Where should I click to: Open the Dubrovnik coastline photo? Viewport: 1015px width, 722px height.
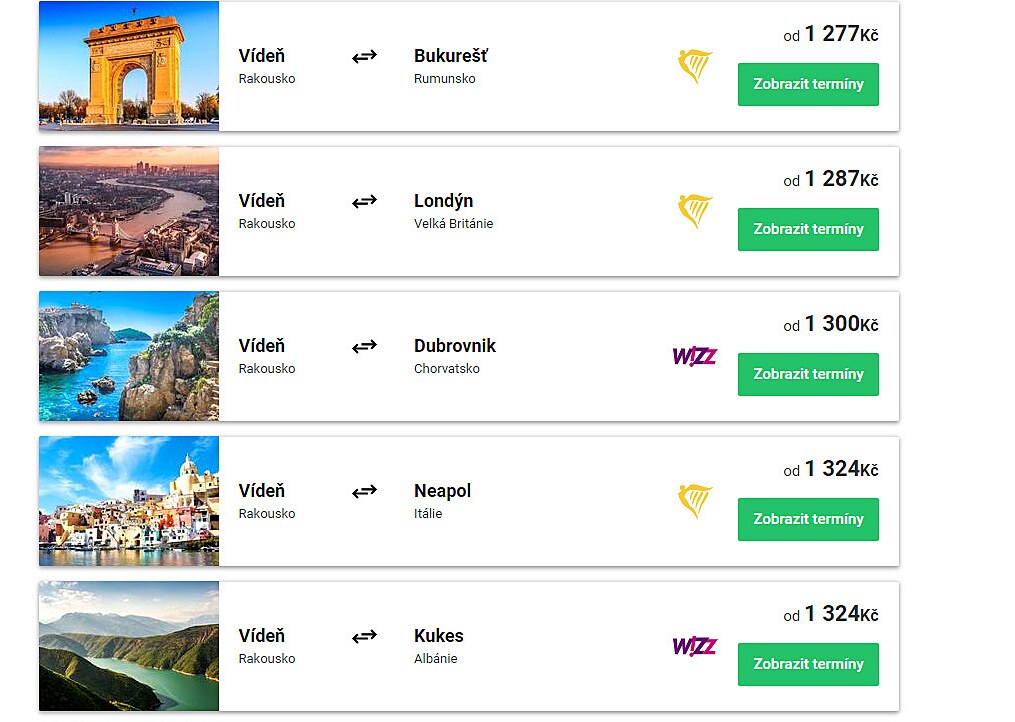(x=129, y=356)
